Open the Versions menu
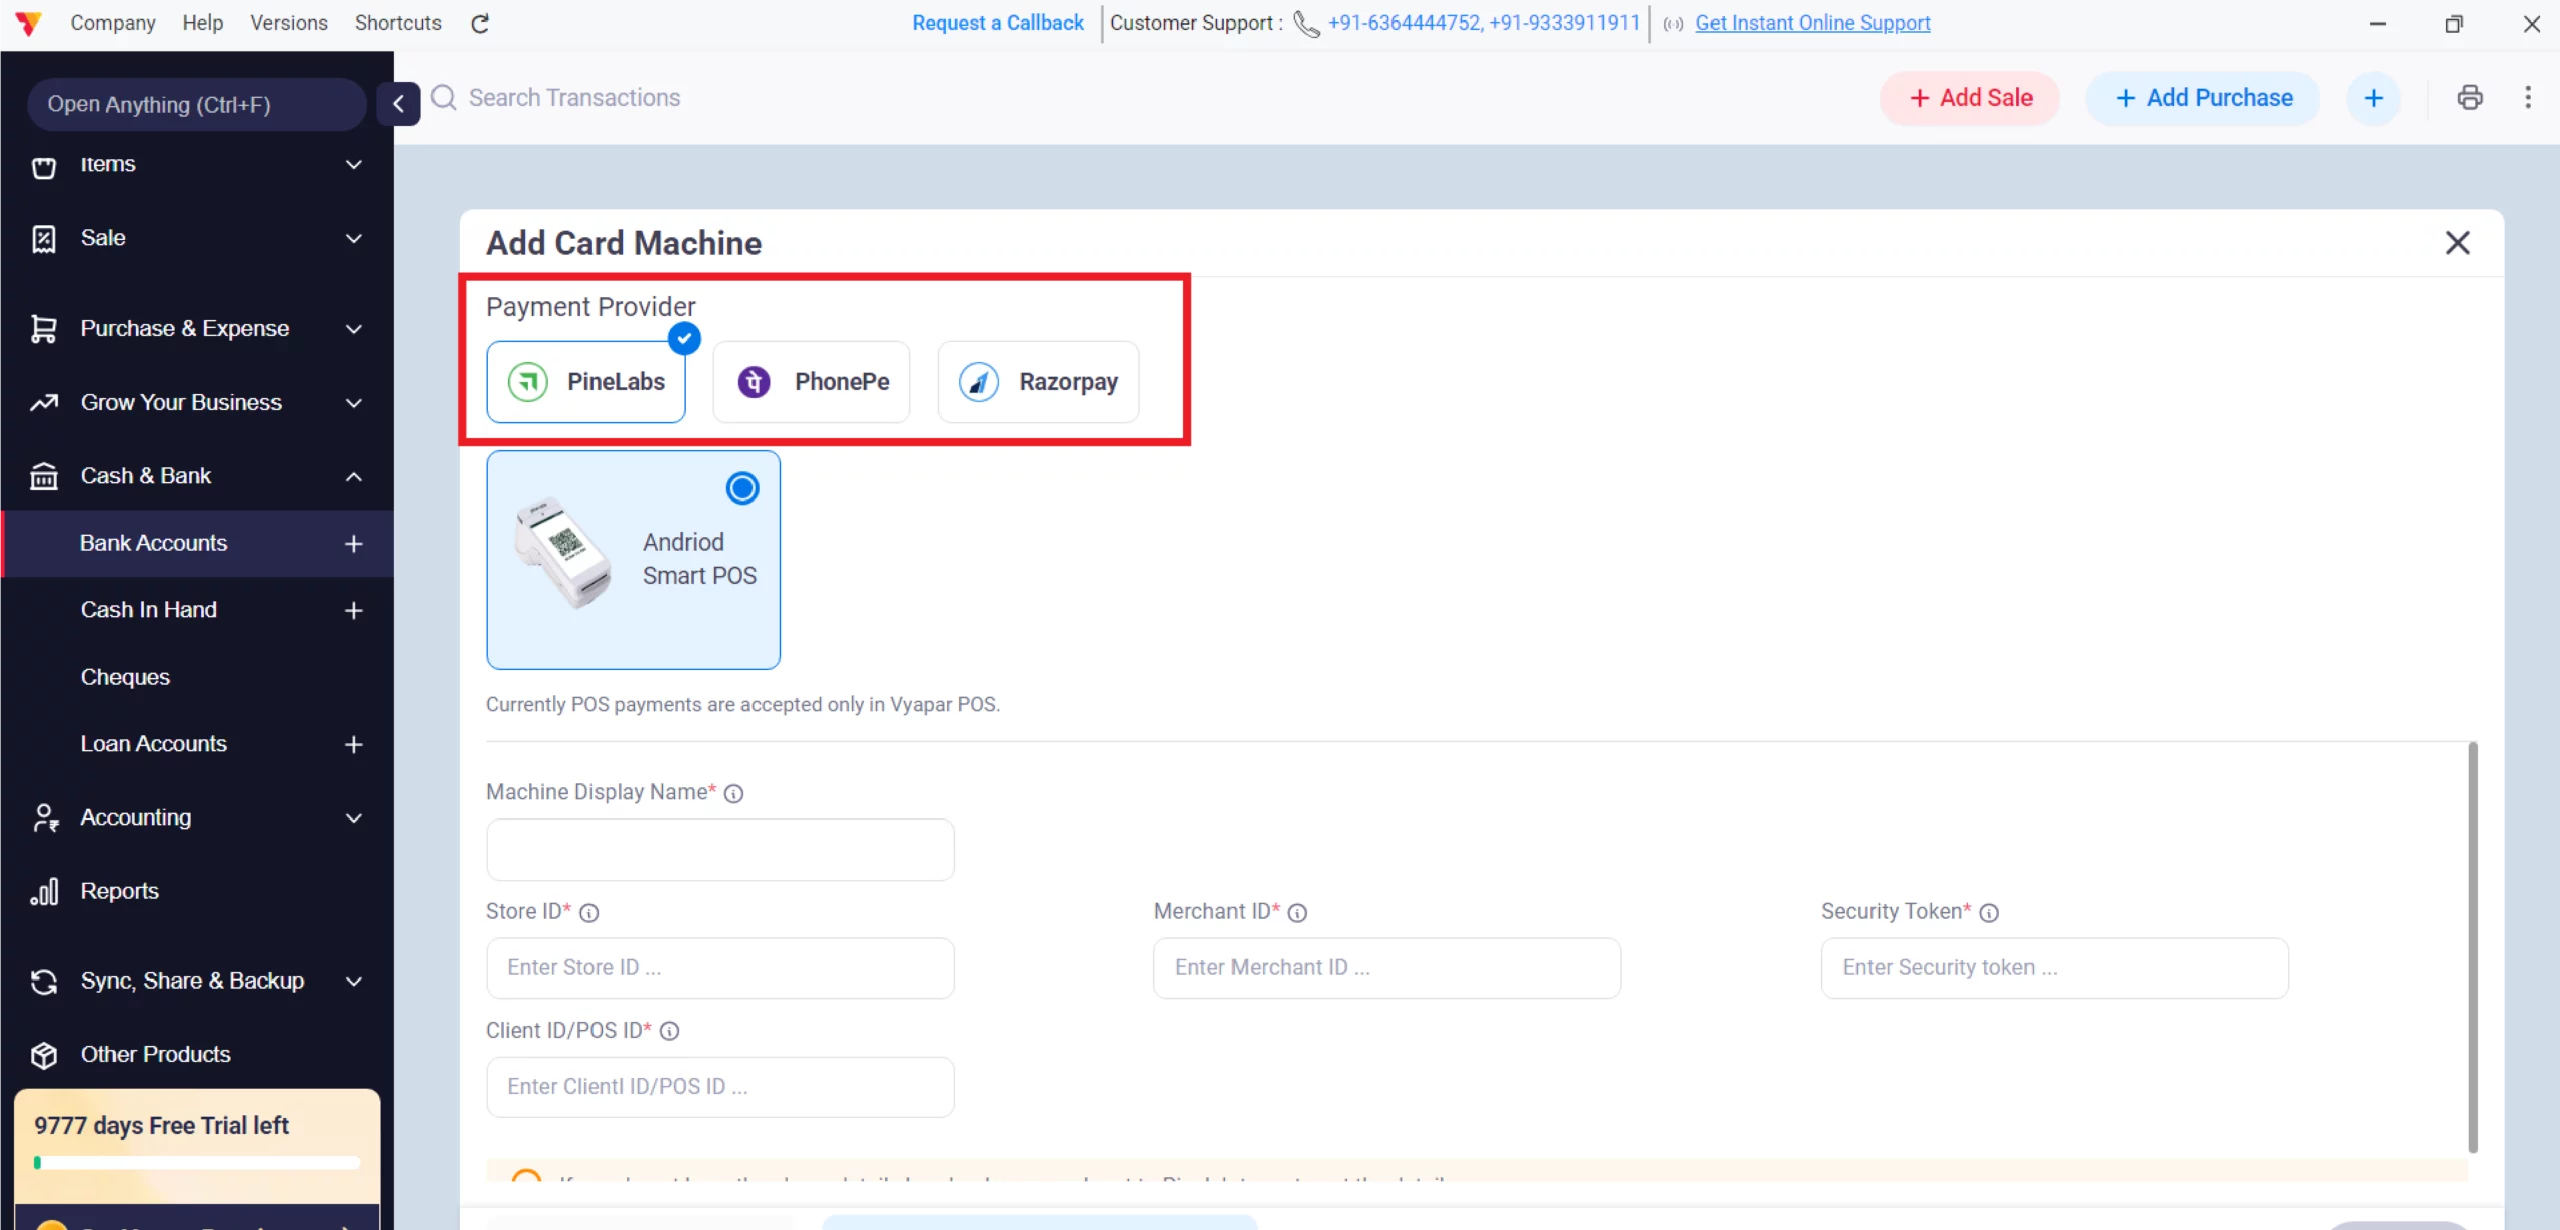 coord(289,23)
